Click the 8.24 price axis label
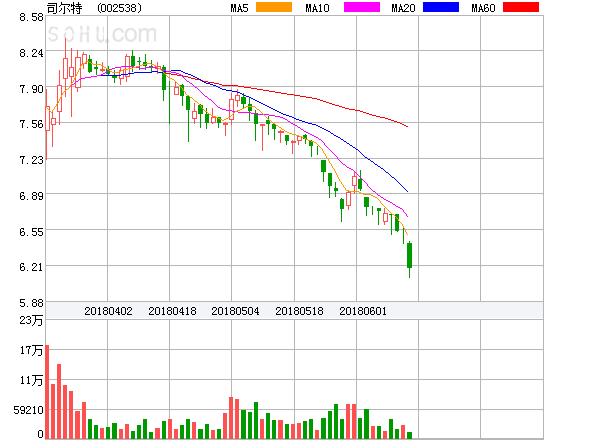 click(31, 53)
